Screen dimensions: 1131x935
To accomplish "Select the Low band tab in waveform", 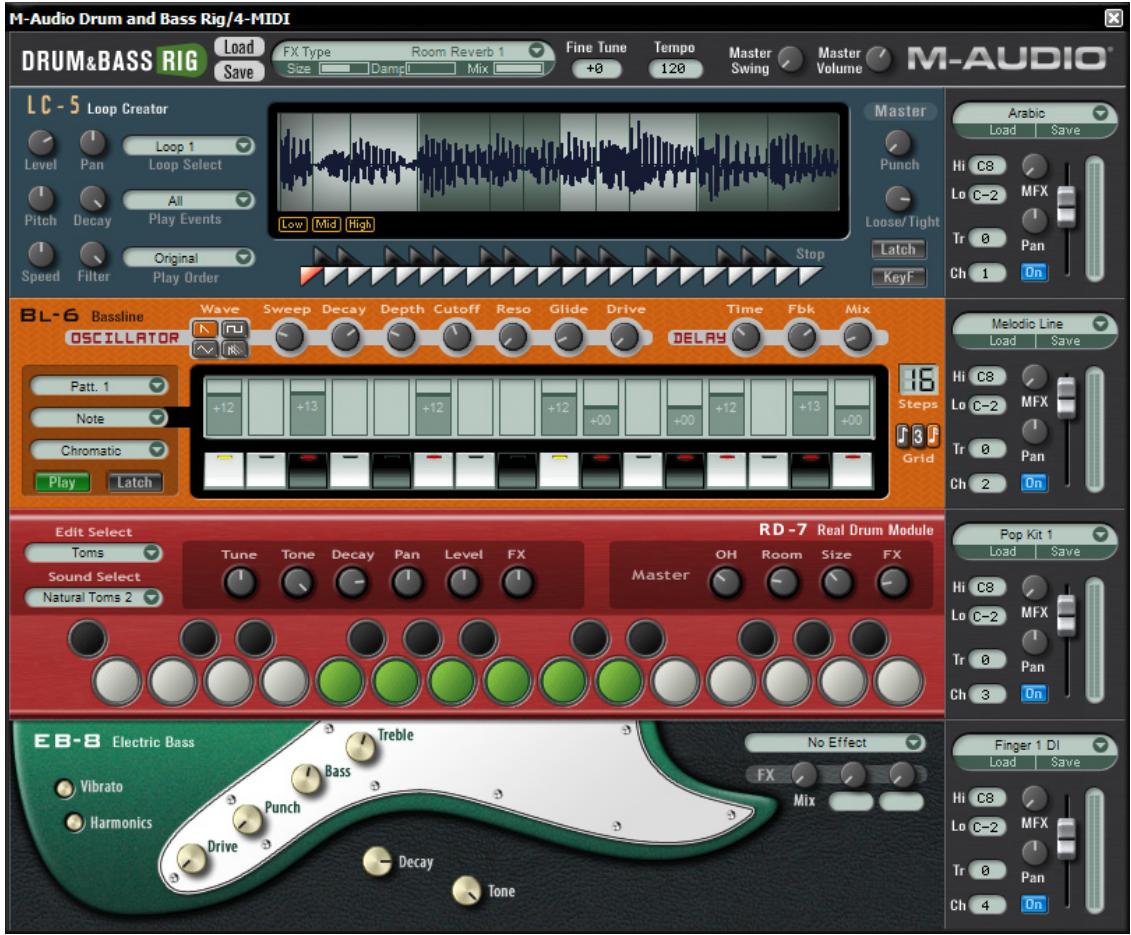I will pos(292,224).
